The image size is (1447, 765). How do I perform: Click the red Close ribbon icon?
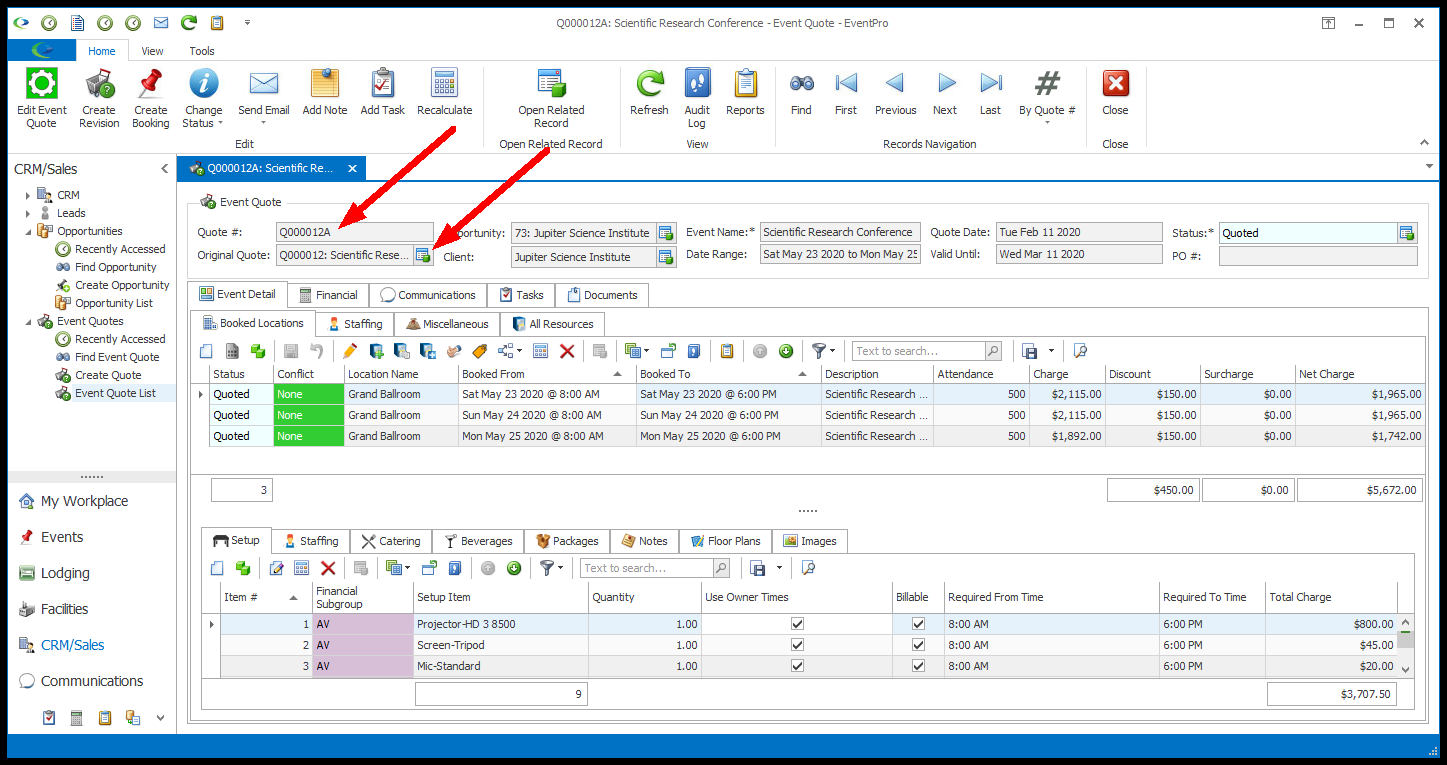(x=1115, y=83)
